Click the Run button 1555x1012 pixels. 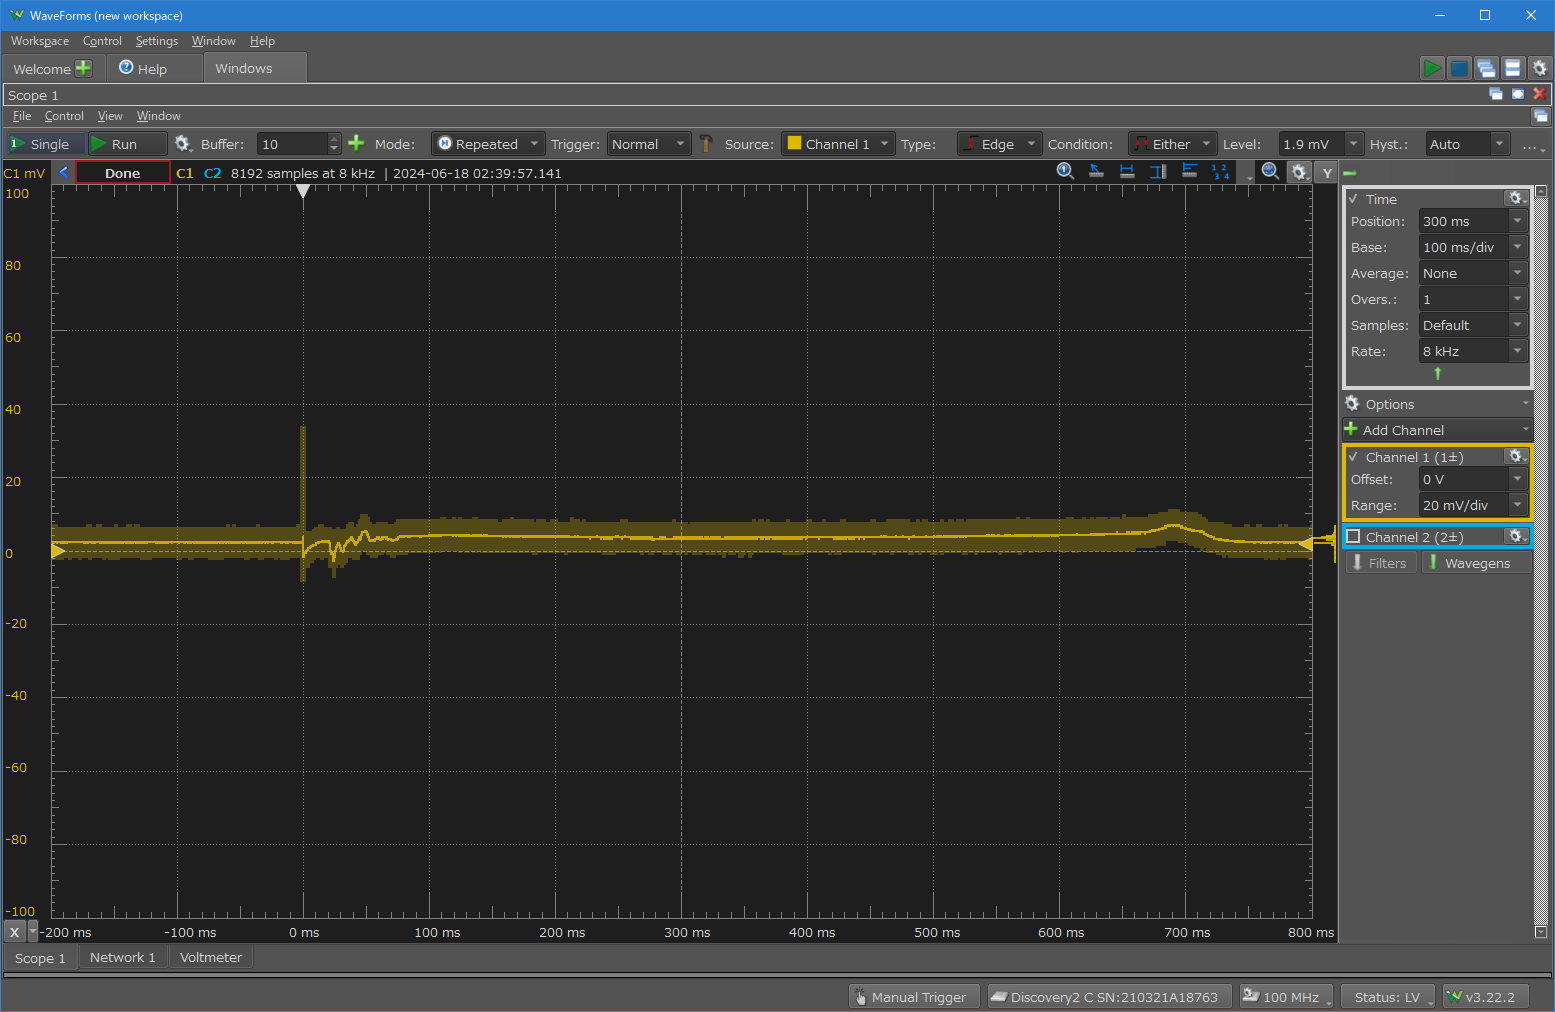pyautogui.click(x=127, y=144)
